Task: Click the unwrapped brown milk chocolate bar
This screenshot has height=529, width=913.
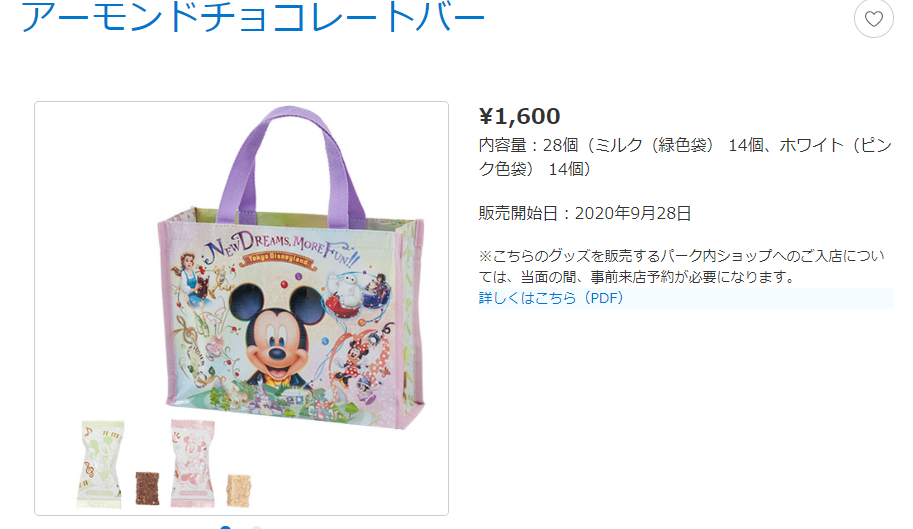Action: pyautogui.click(x=147, y=488)
